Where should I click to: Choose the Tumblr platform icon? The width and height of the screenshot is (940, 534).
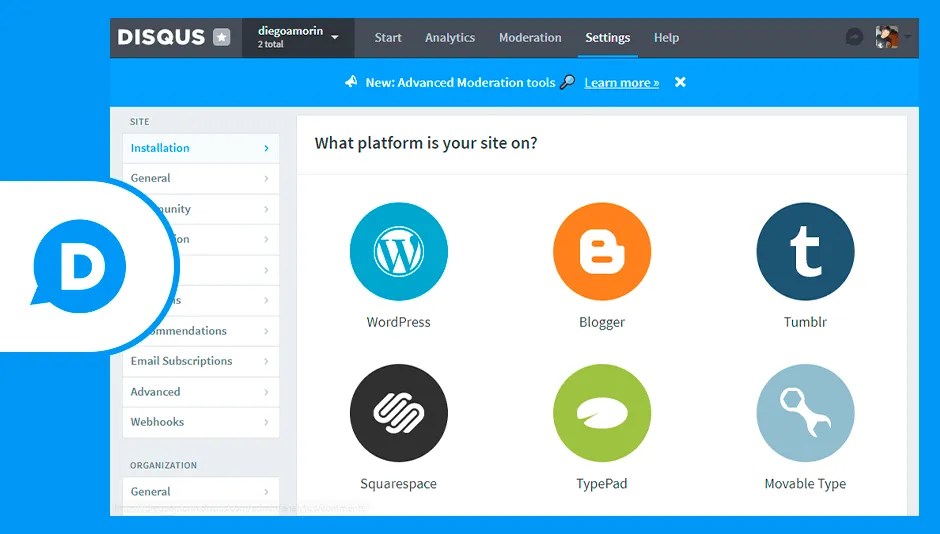coord(805,251)
